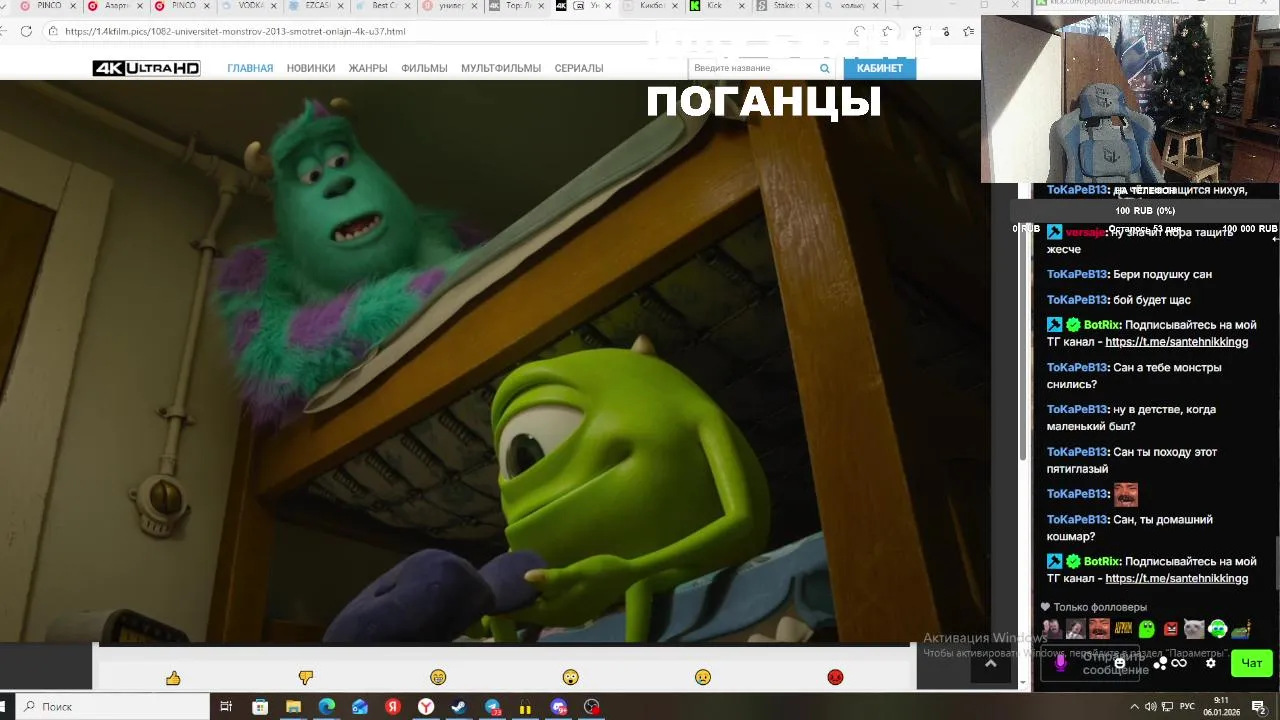Click BotRix username in first bot message
The image size is (1280, 720).
pos(1102,325)
